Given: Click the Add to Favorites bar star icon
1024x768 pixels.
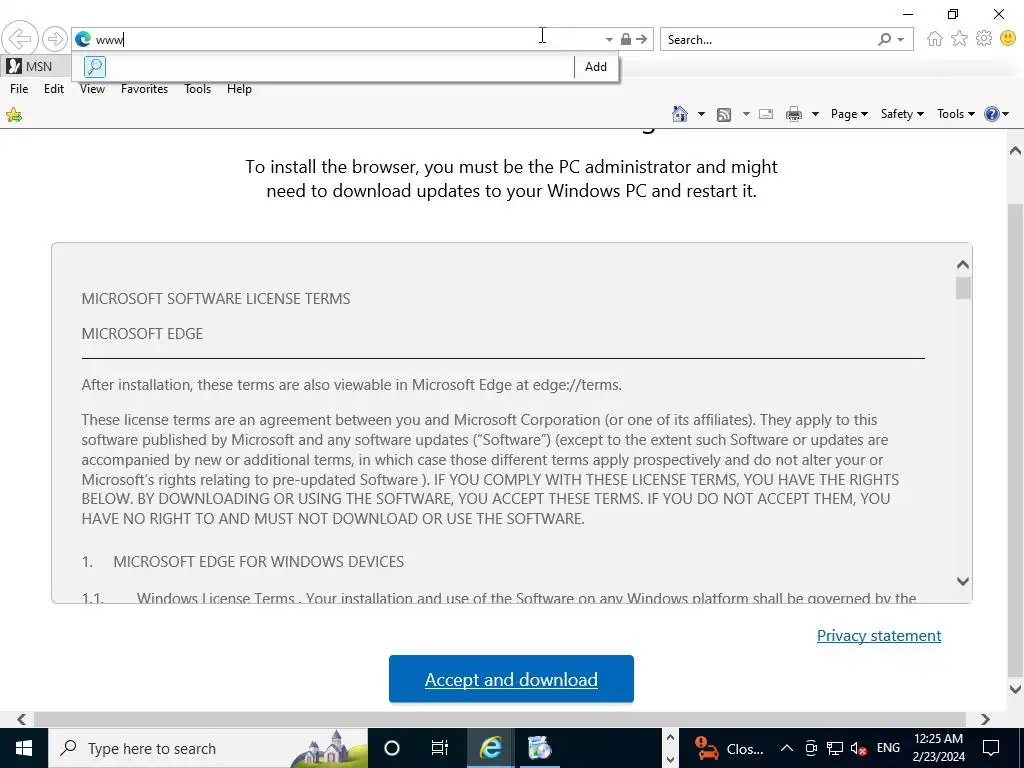Looking at the screenshot, I should click(x=14, y=116).
